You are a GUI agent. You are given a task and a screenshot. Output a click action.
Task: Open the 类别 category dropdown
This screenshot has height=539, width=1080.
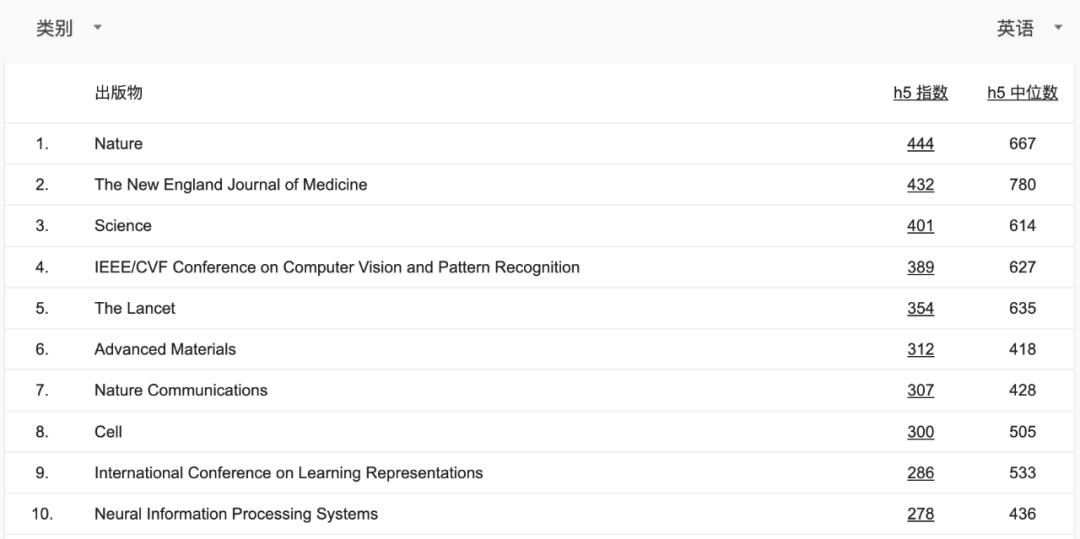pyautogui.click(x=68, y=28)
